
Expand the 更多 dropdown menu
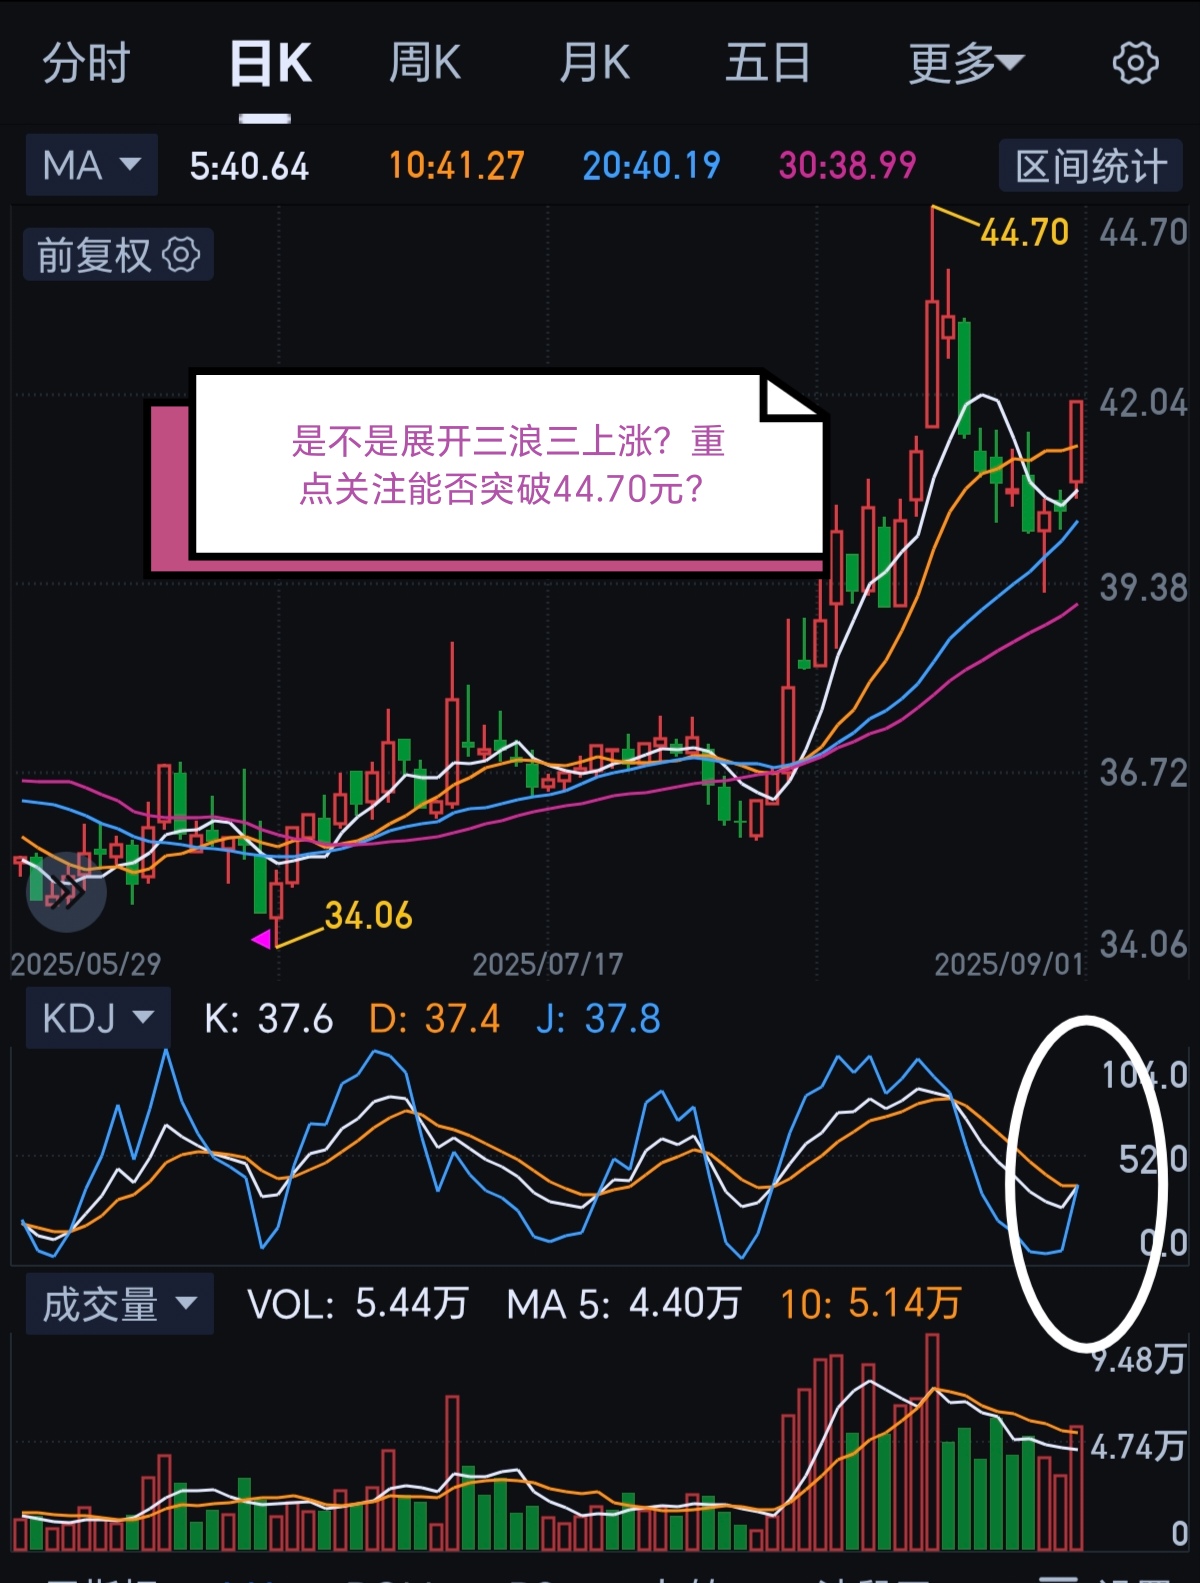[966, 64]
